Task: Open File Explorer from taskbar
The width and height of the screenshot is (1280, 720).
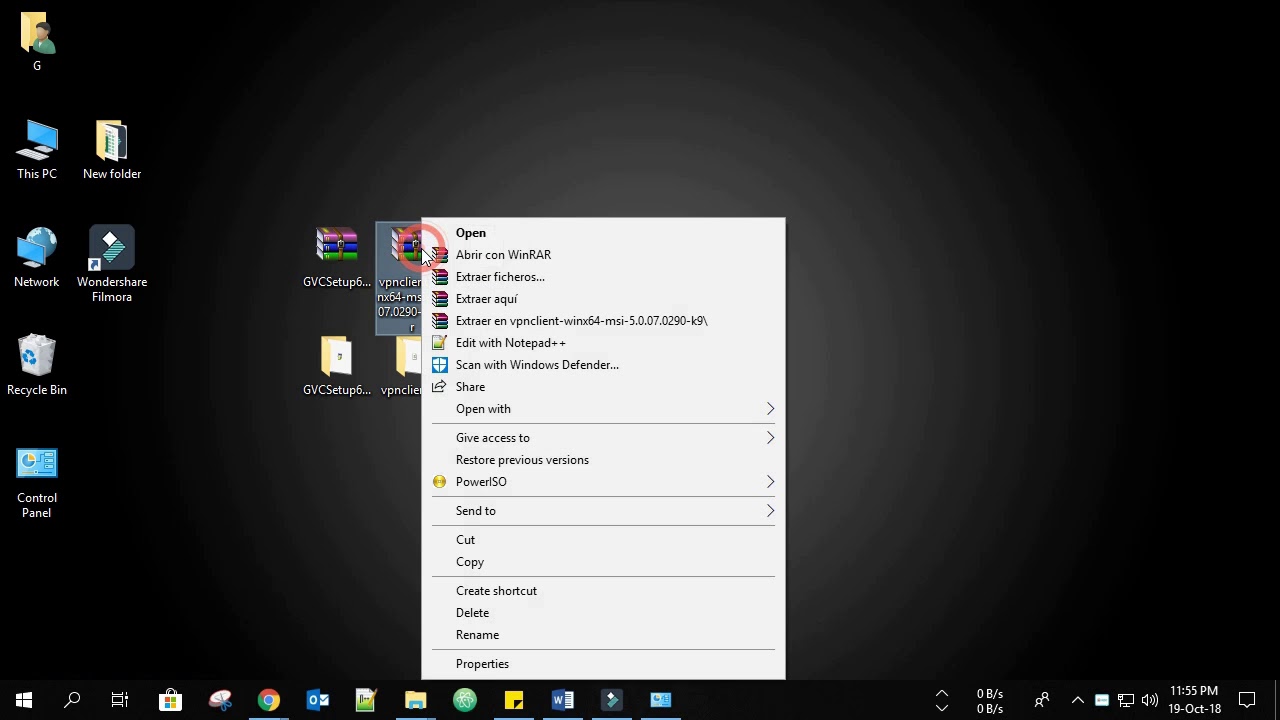Action: click(415, 700)
